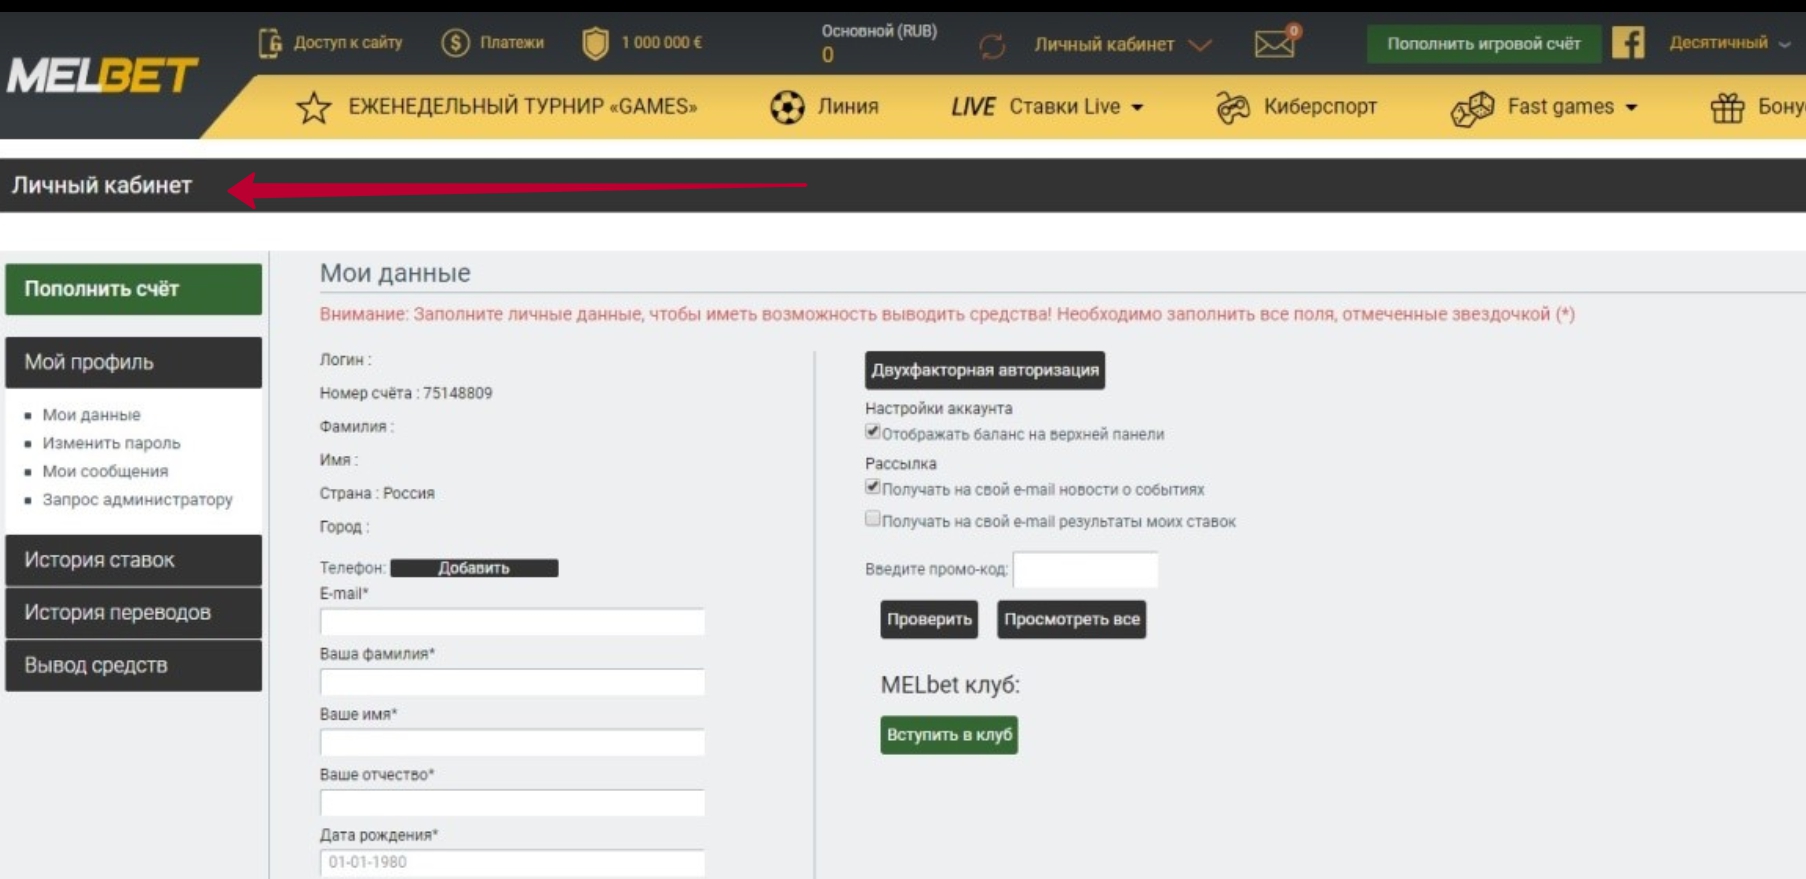Click green Пополнить счёт sidebar button
This screenshot has height=879, width=1806.
click(x=133, y=289)
